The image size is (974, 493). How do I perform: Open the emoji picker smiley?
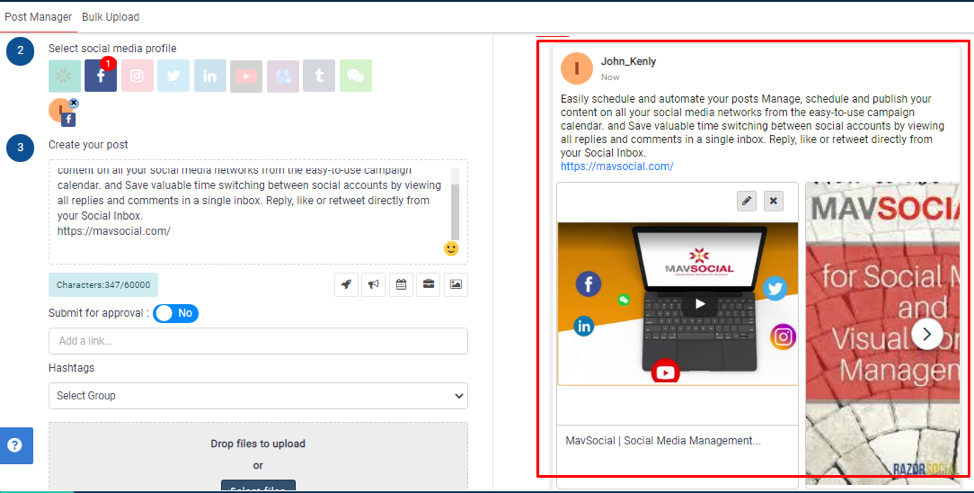click(x=451, y=248)
